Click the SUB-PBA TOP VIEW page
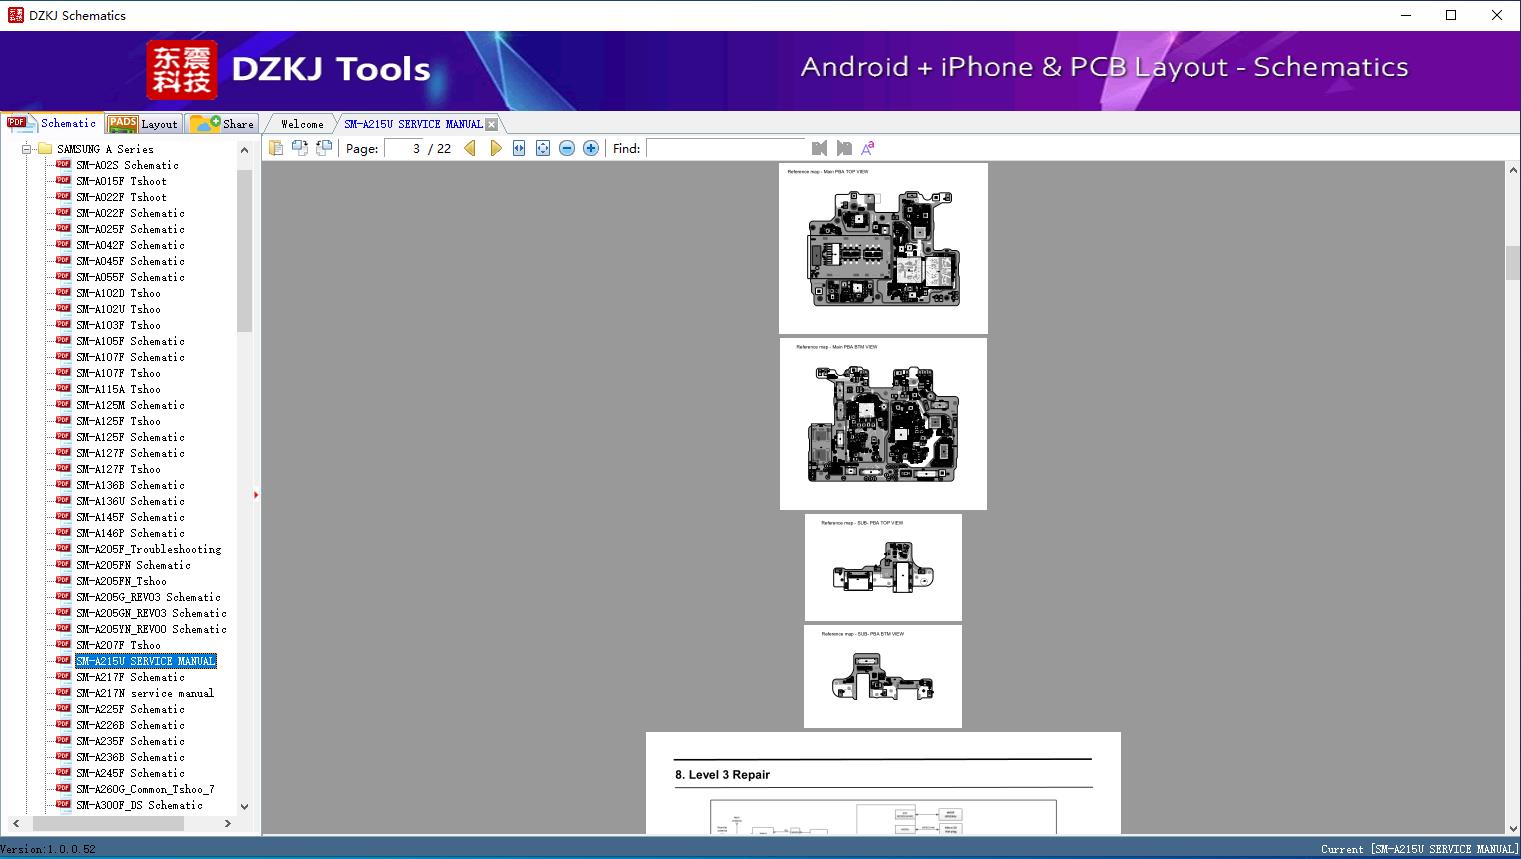Screen dimensions: 1521x859 point(883,567)
